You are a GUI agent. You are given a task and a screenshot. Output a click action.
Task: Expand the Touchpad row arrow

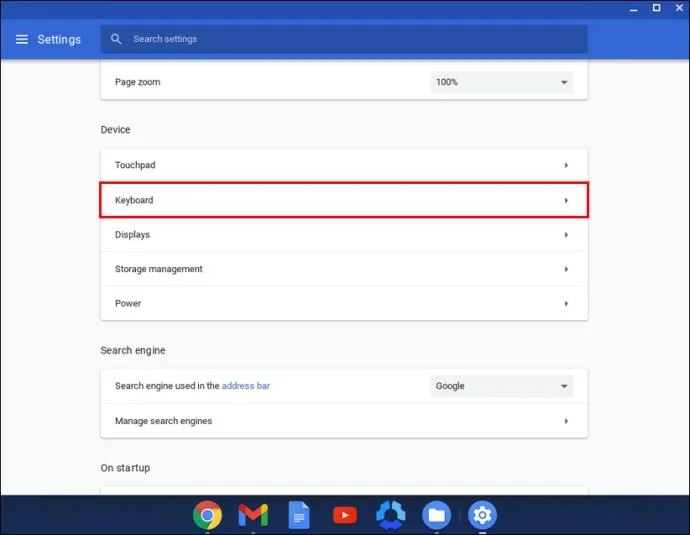pyautogui.click(x=566, y=165)
